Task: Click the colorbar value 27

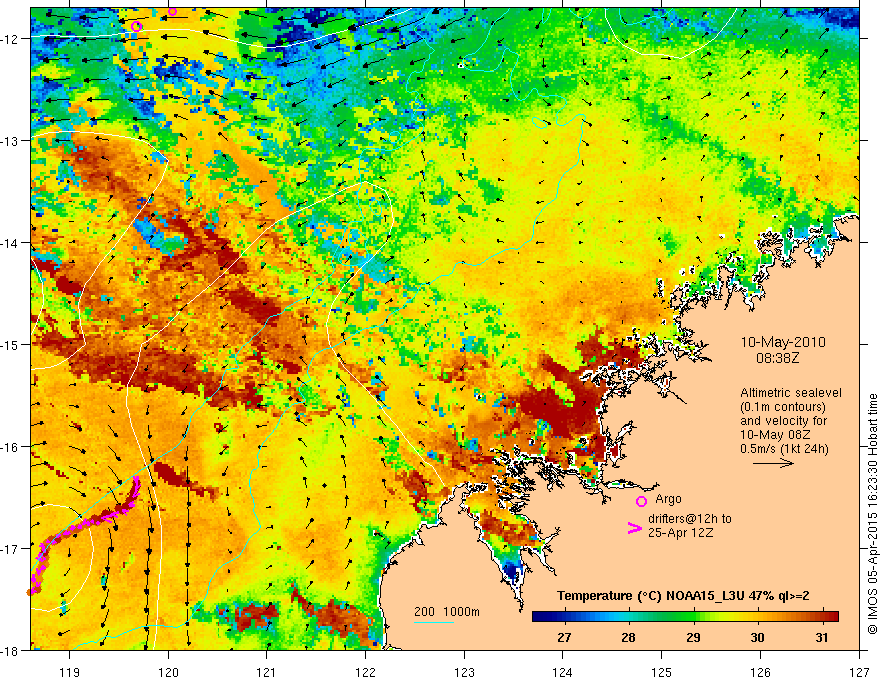Action: click(564, 637)
